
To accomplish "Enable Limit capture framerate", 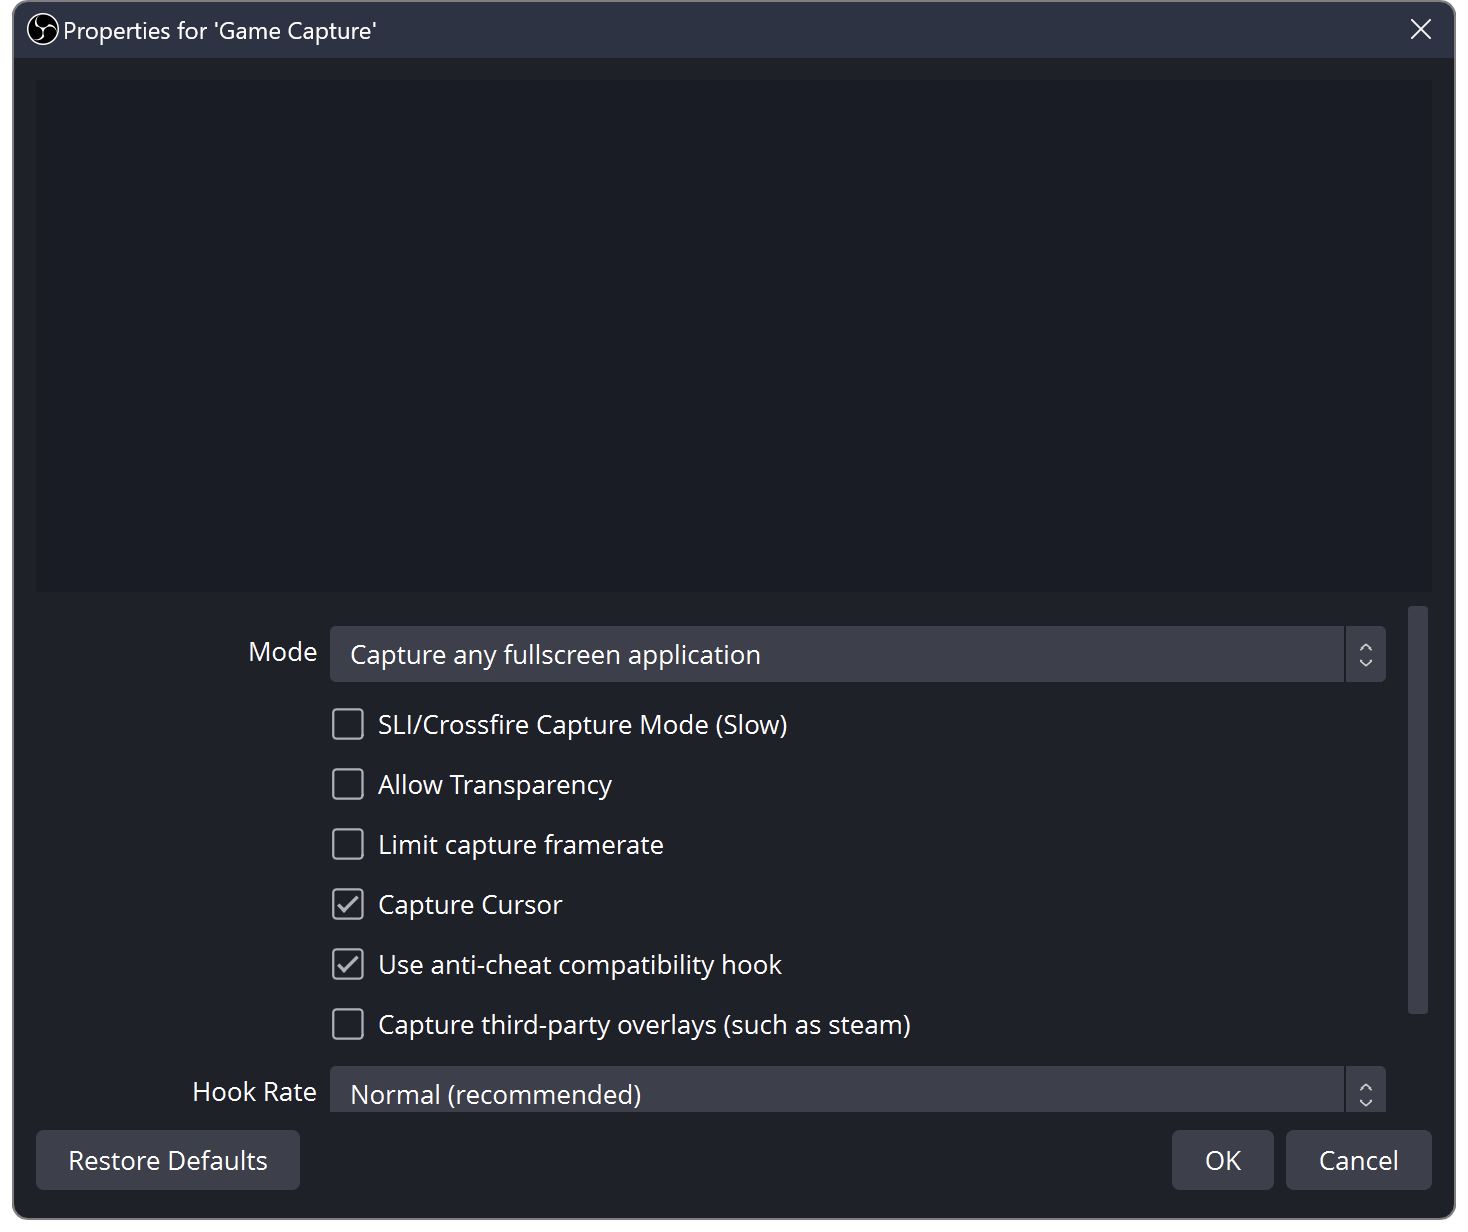I will coord(347,844).
